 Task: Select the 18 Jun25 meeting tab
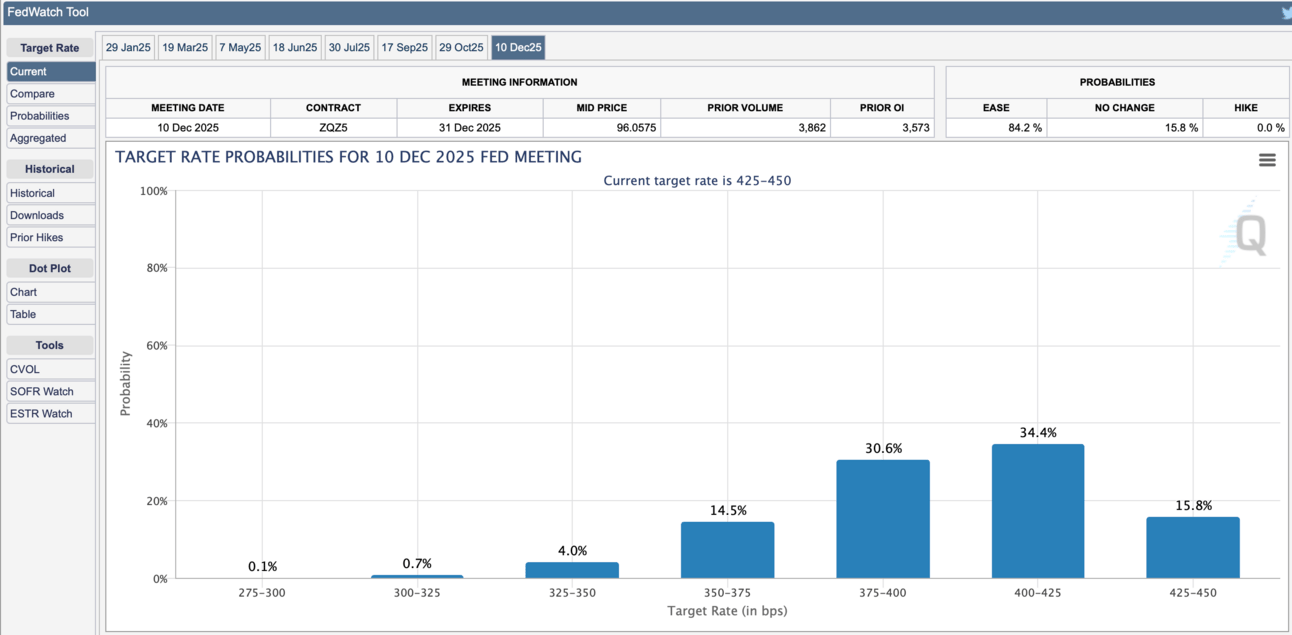[x=295, y=48]
